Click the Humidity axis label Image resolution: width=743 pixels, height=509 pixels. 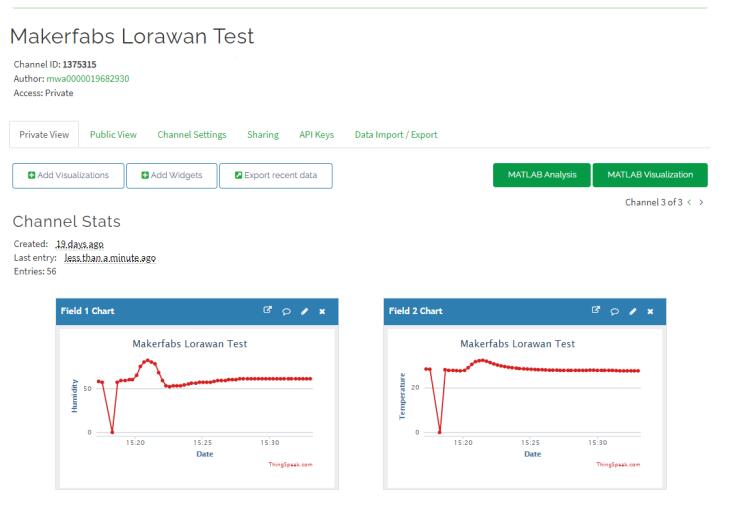(x=74, y=396)
